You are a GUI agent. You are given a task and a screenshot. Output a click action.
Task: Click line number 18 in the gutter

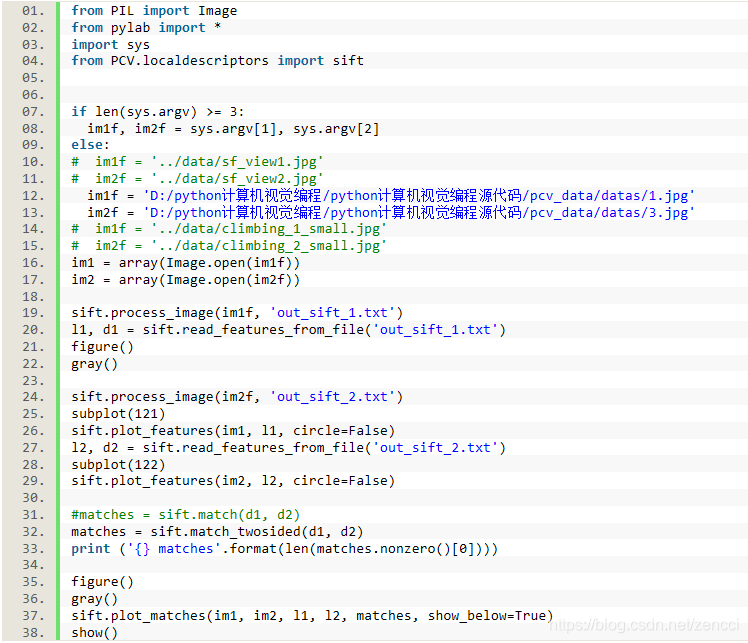33,297
